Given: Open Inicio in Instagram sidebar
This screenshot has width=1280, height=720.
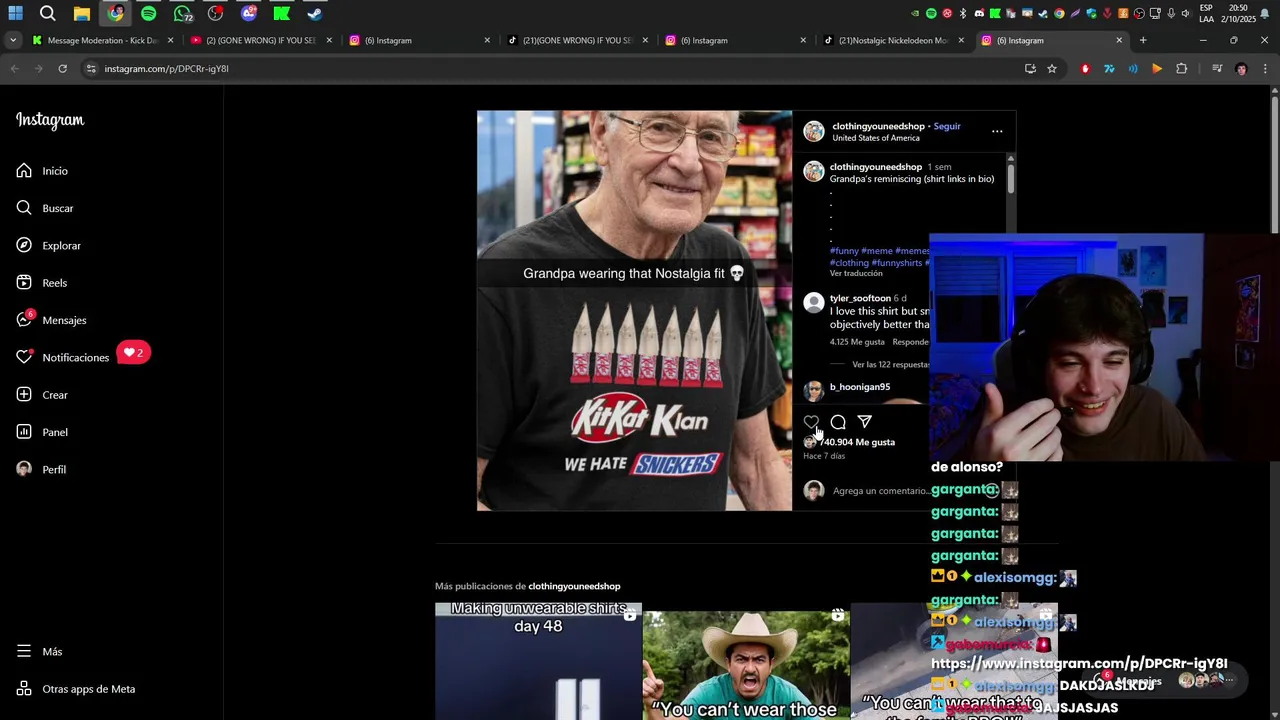Looking at the screenshot, I should pos(42,171).
